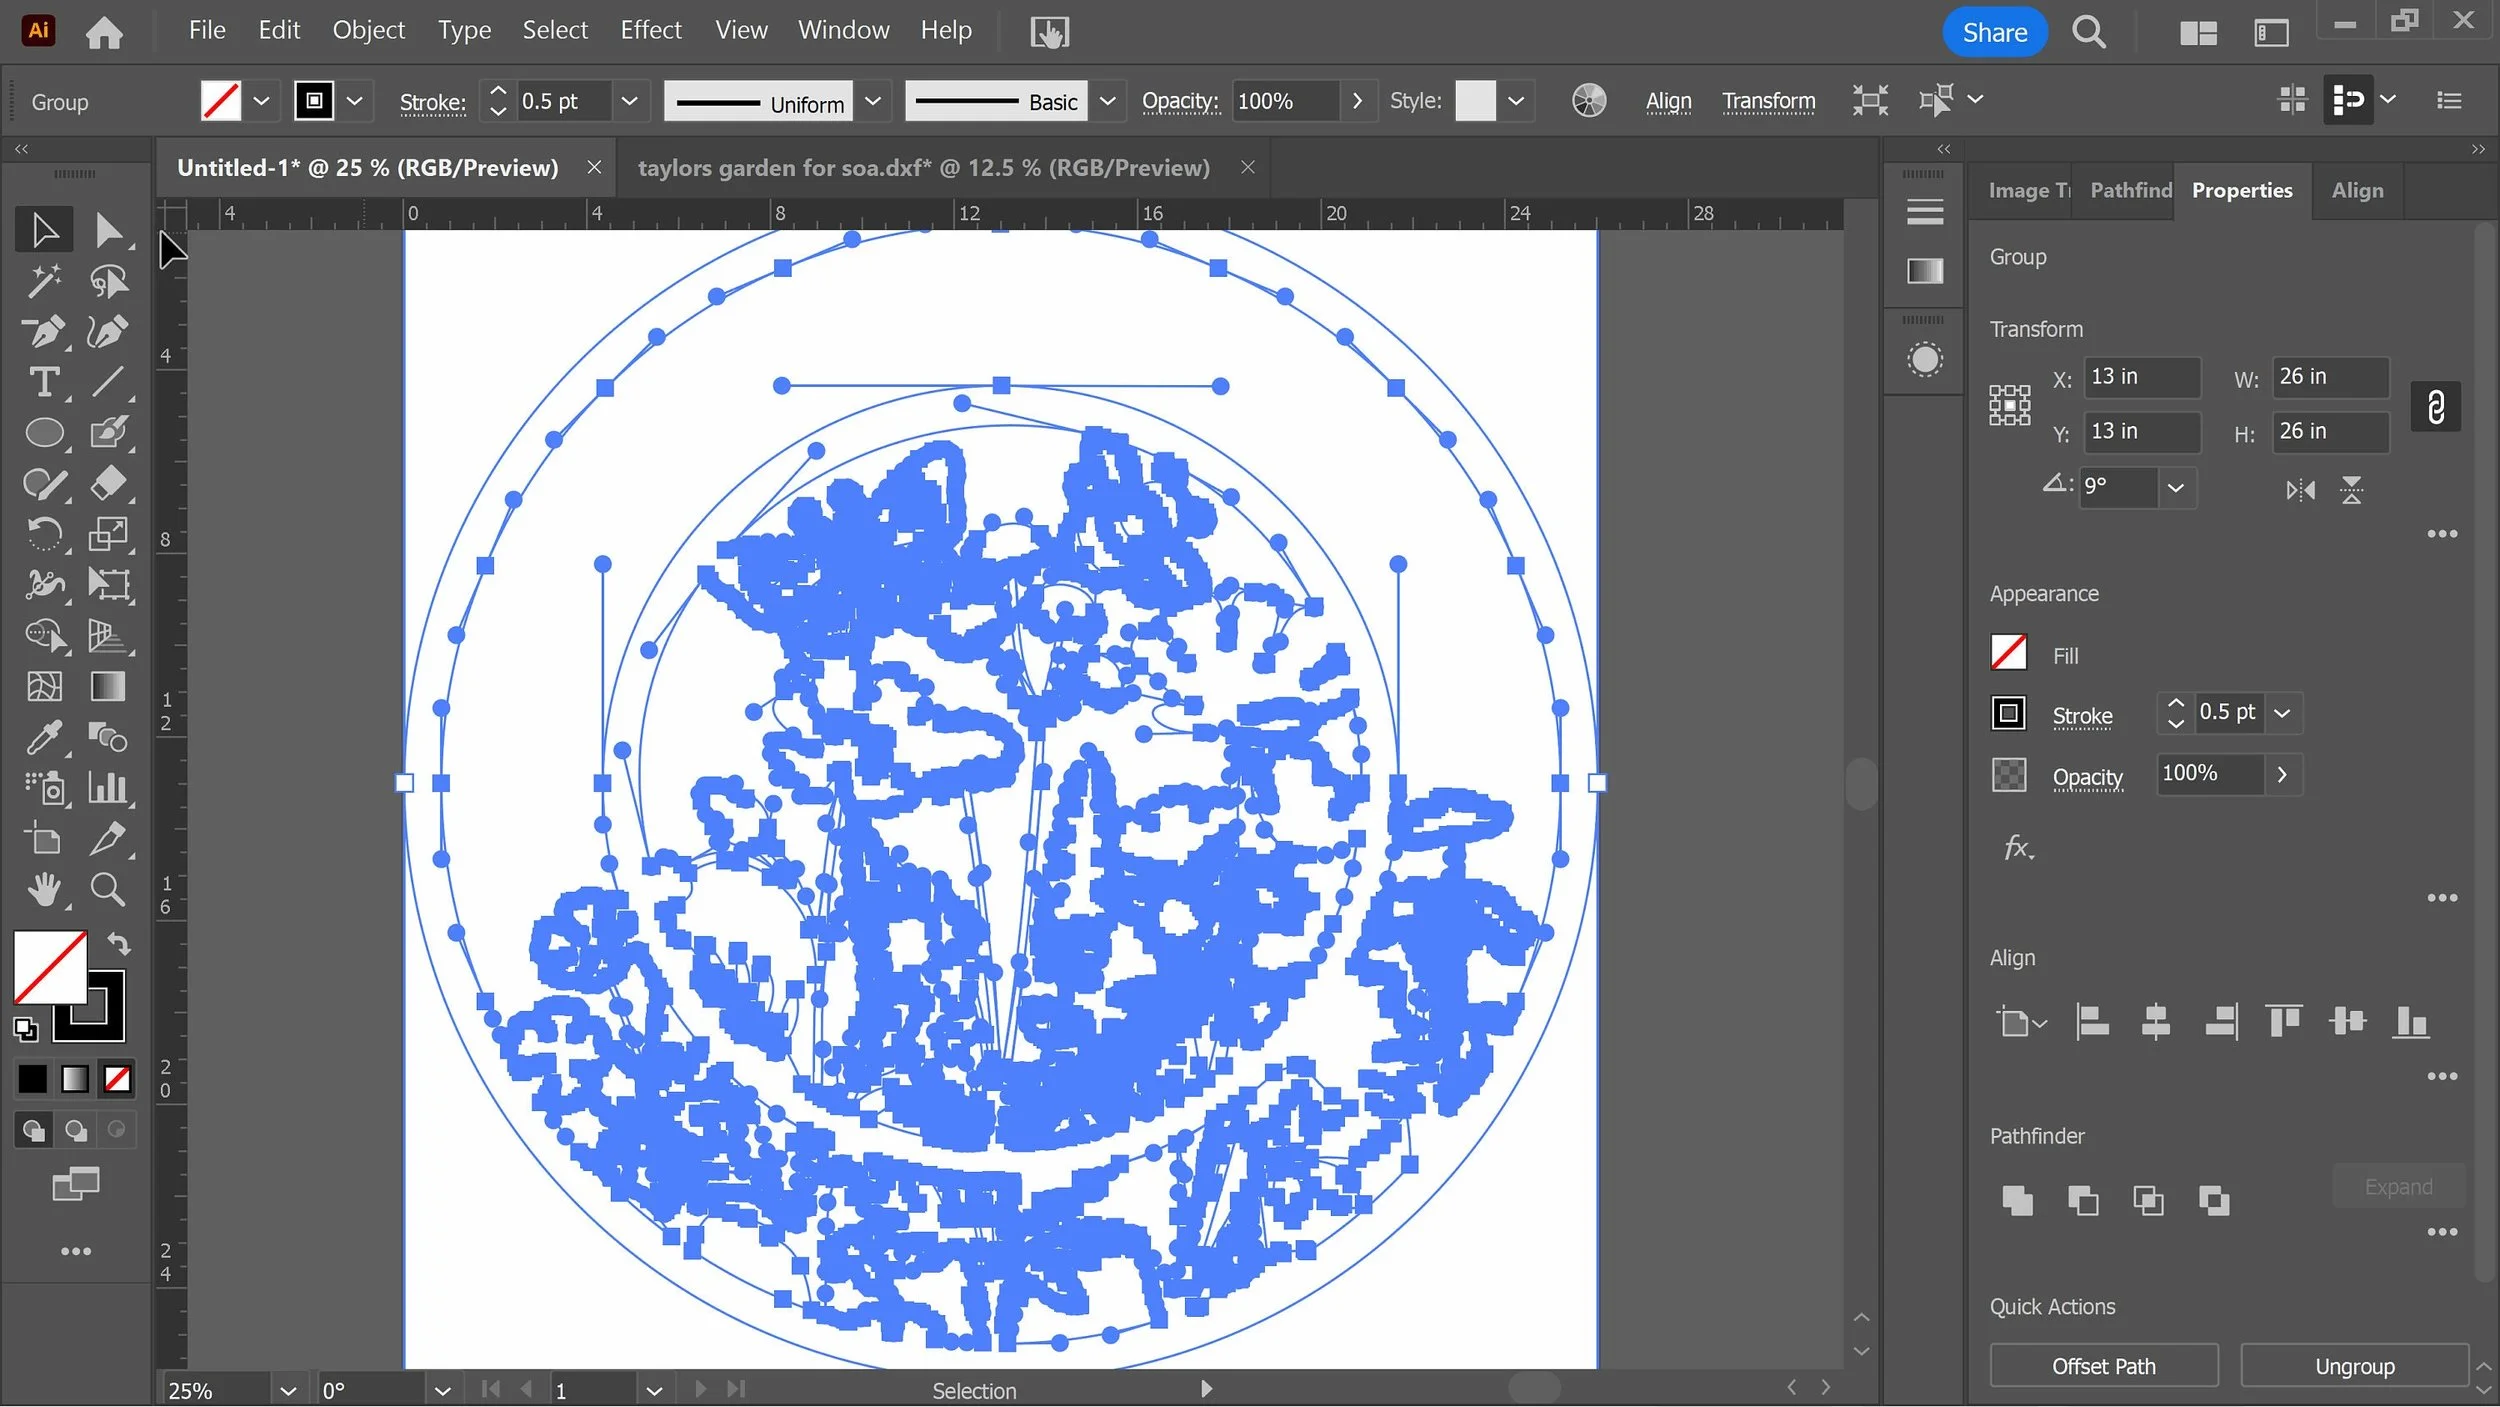Select the Perspective Grid tool
2500x1407 pixels.
(x=107, y=635)
